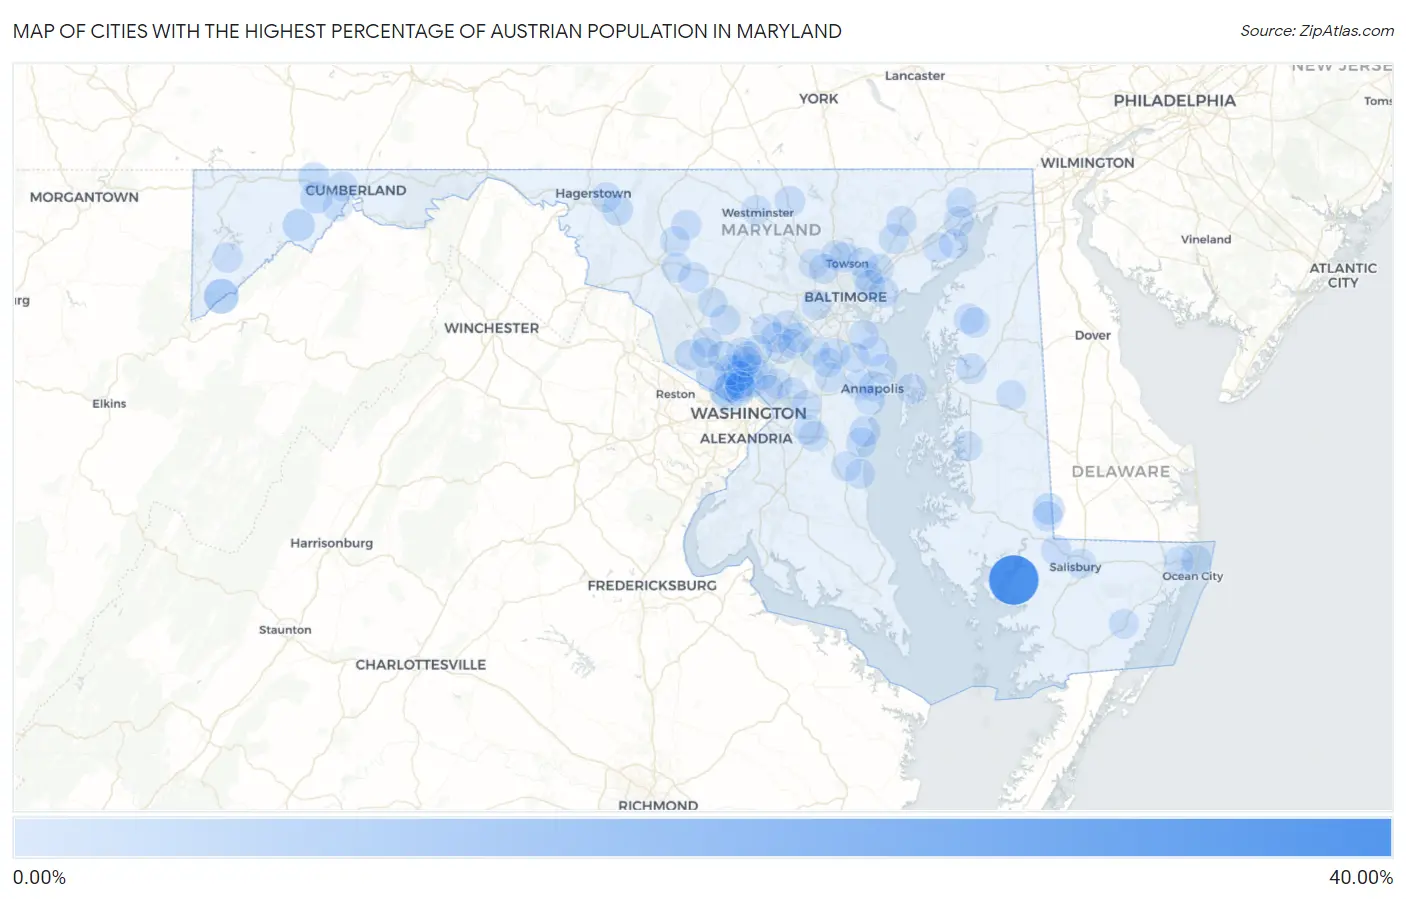Screen dimensions: 1406x899
Task: Click the 'RICHMOND' map label
Action: tap(658, 805)
